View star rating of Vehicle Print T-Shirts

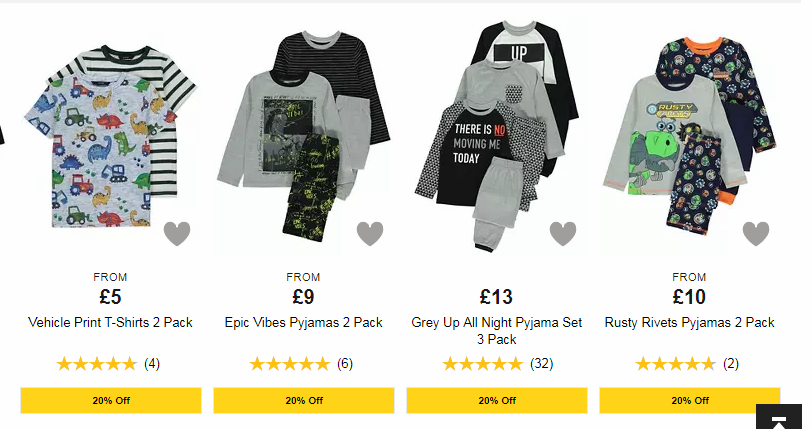click(x=97, y=364)
